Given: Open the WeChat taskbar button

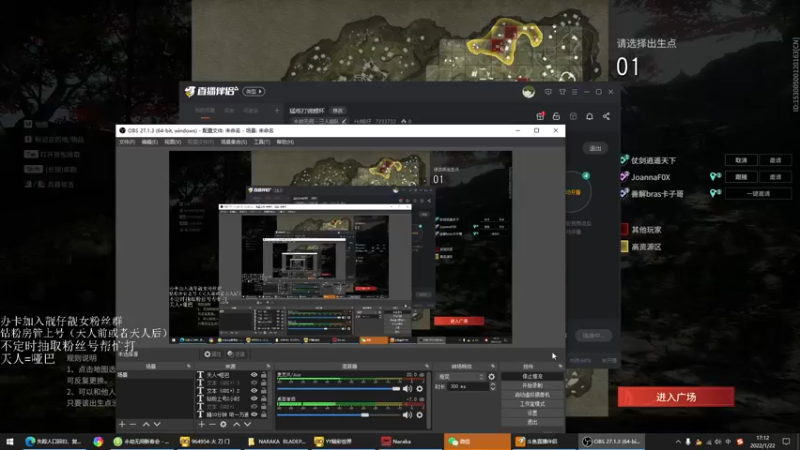Looking at the screenshot, I should (x=477, y=441).
